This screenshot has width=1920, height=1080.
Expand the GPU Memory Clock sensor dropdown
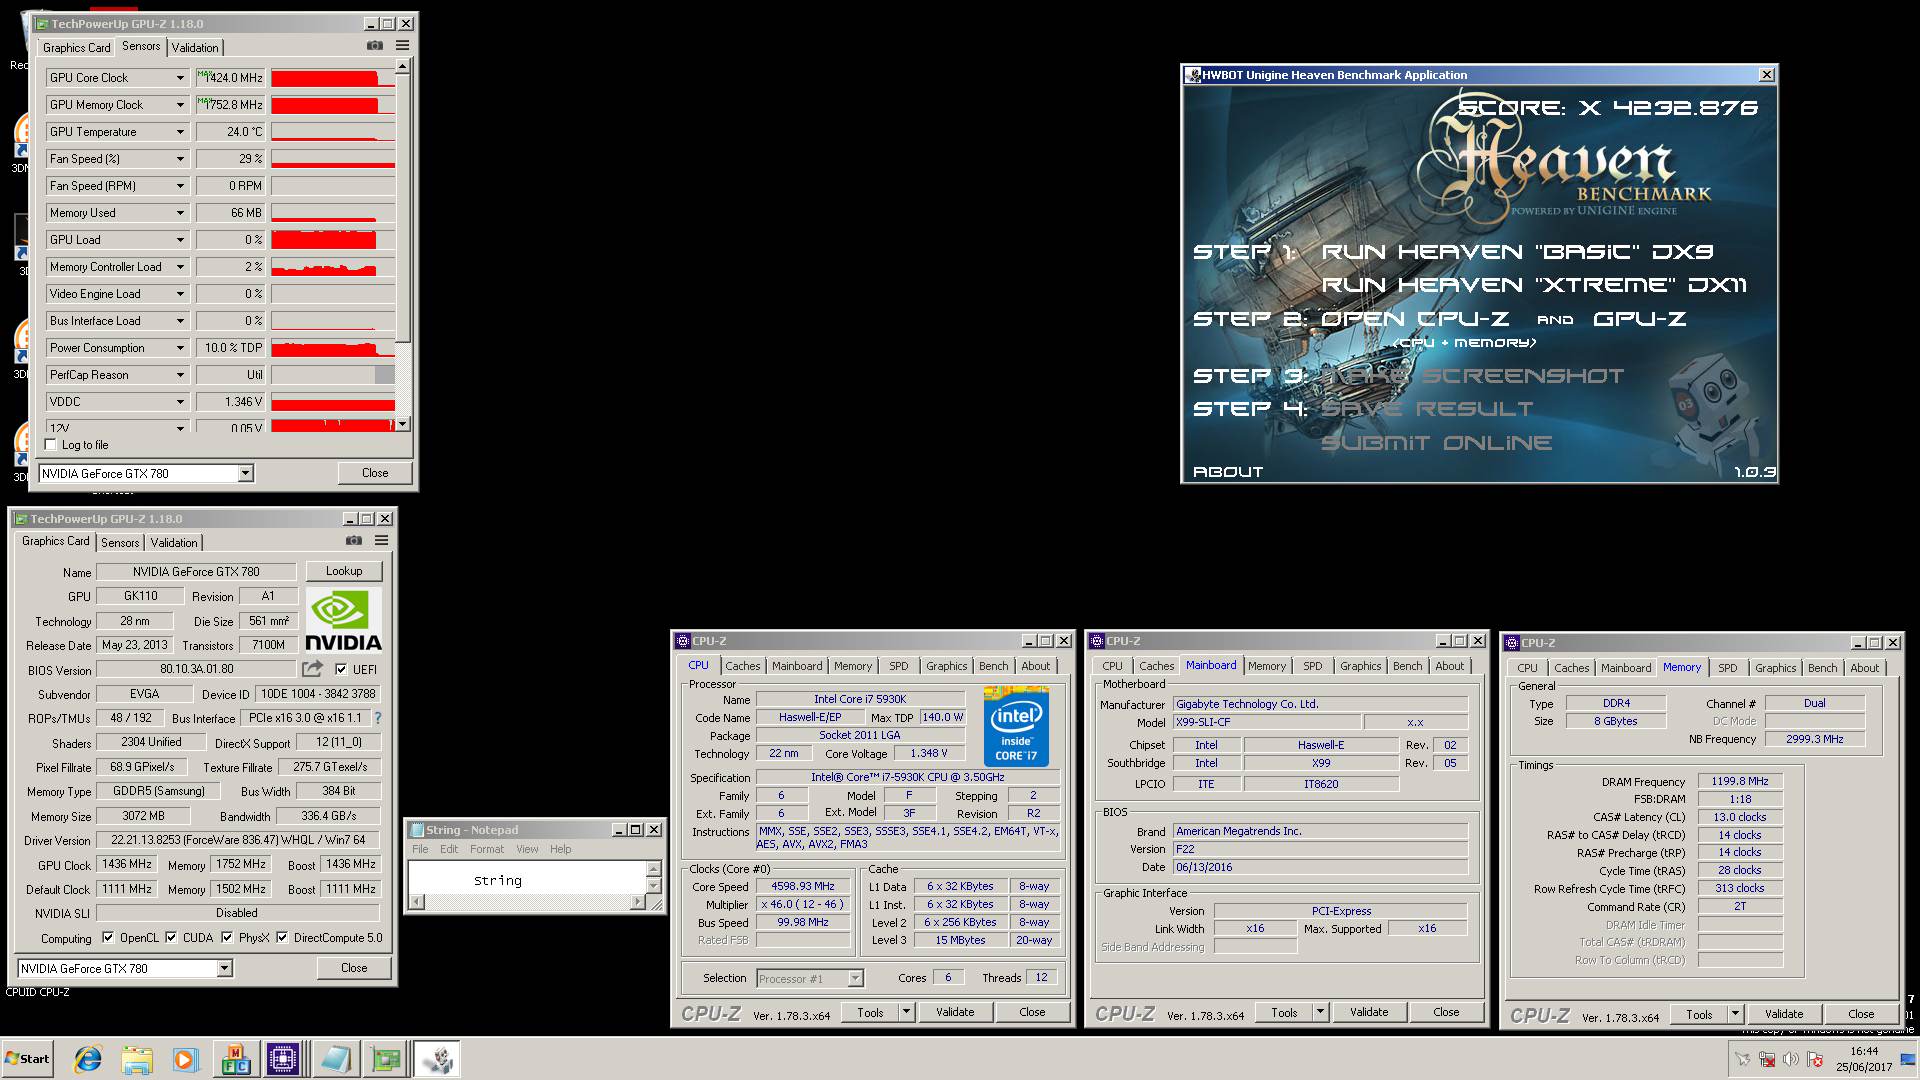[180, 105]
